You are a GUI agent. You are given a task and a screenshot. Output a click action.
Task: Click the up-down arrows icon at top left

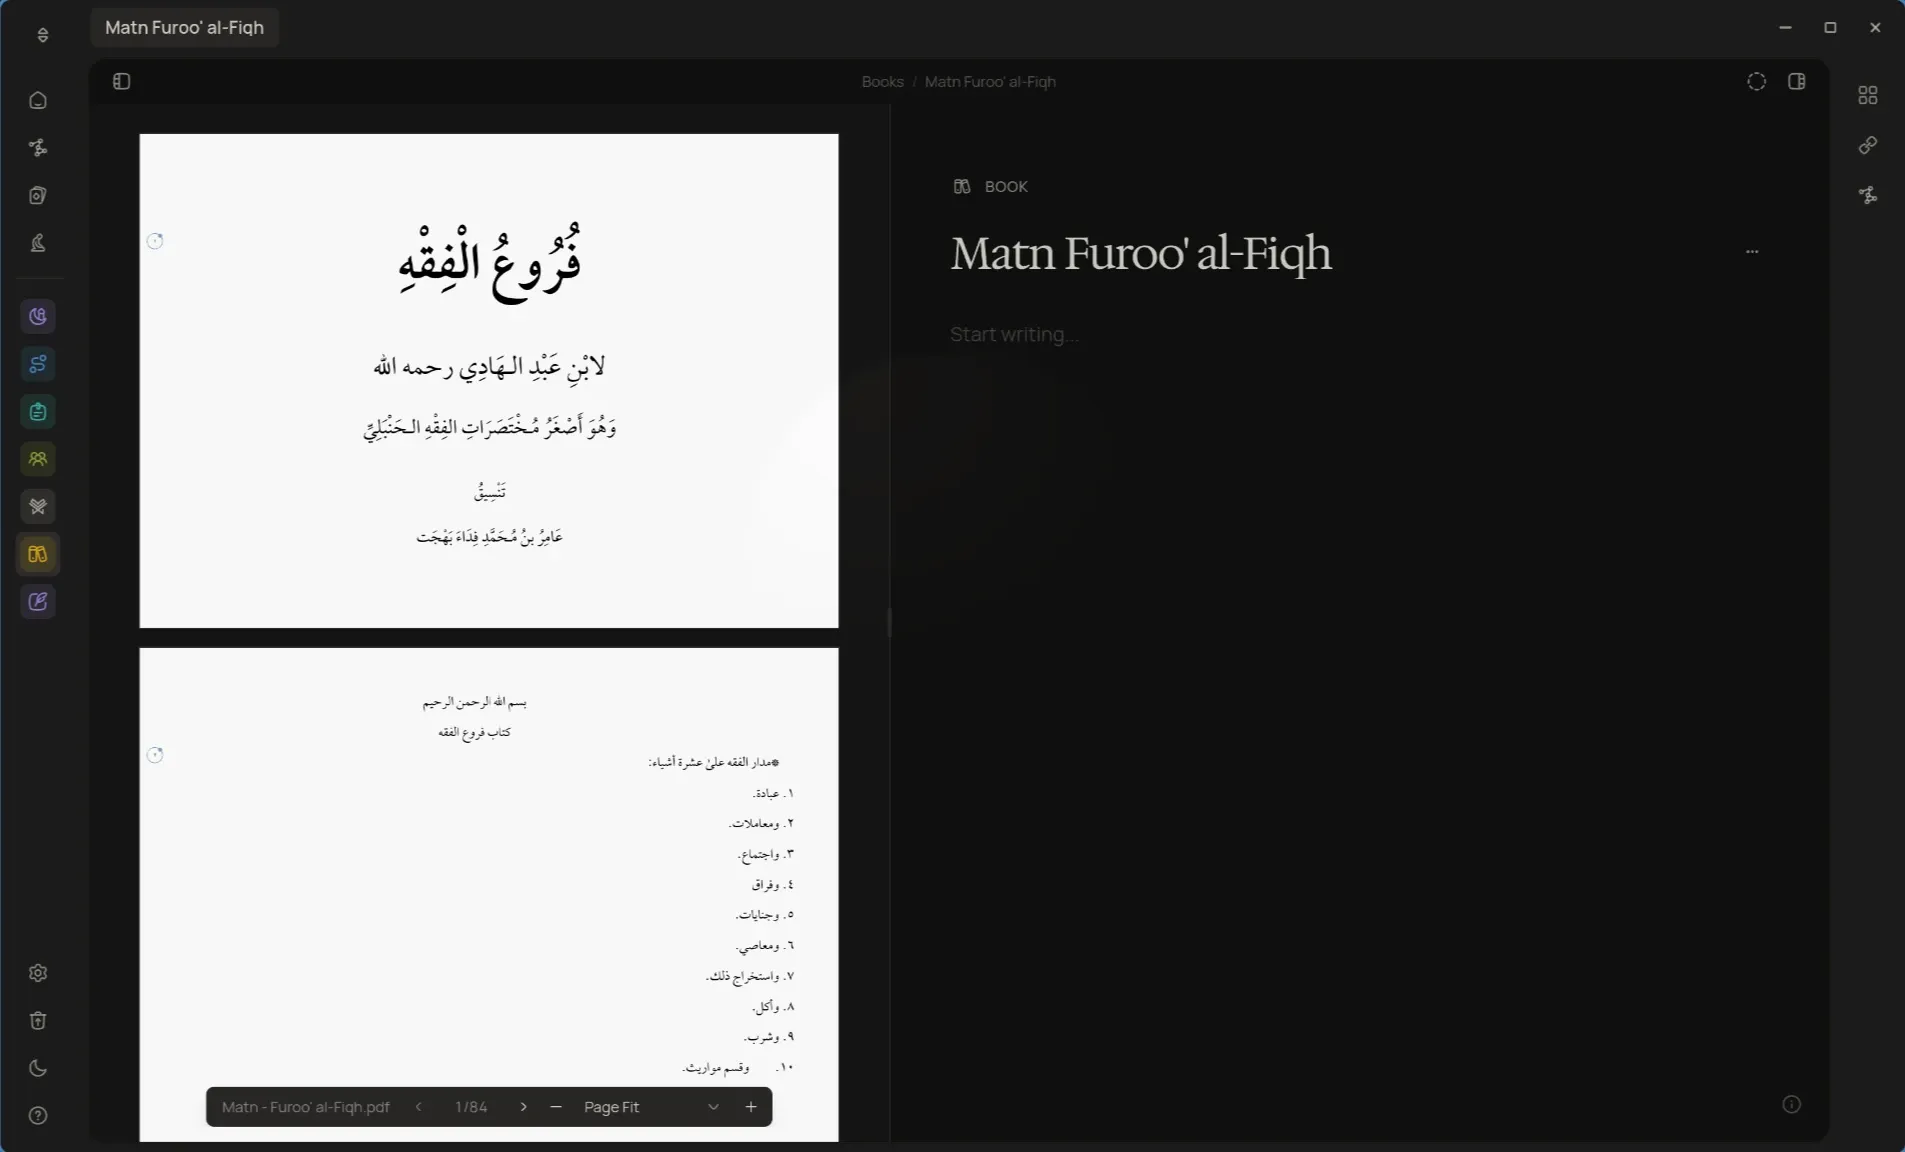42,35
